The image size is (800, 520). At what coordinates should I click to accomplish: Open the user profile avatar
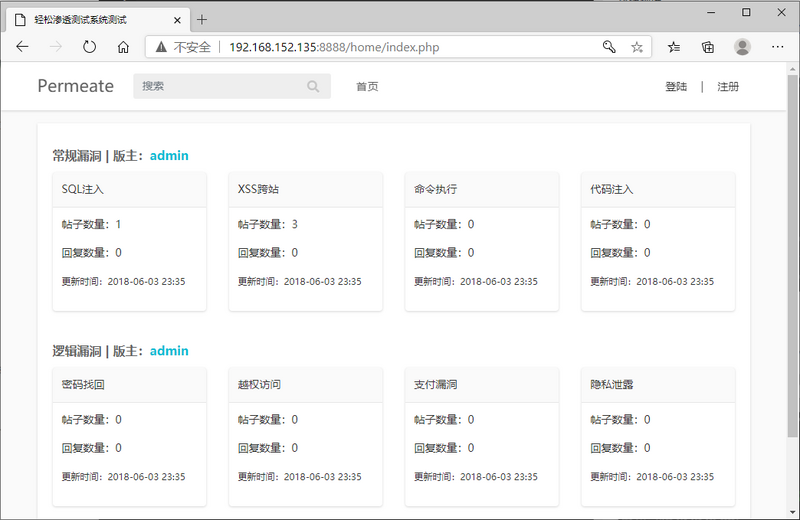point(742,47)
